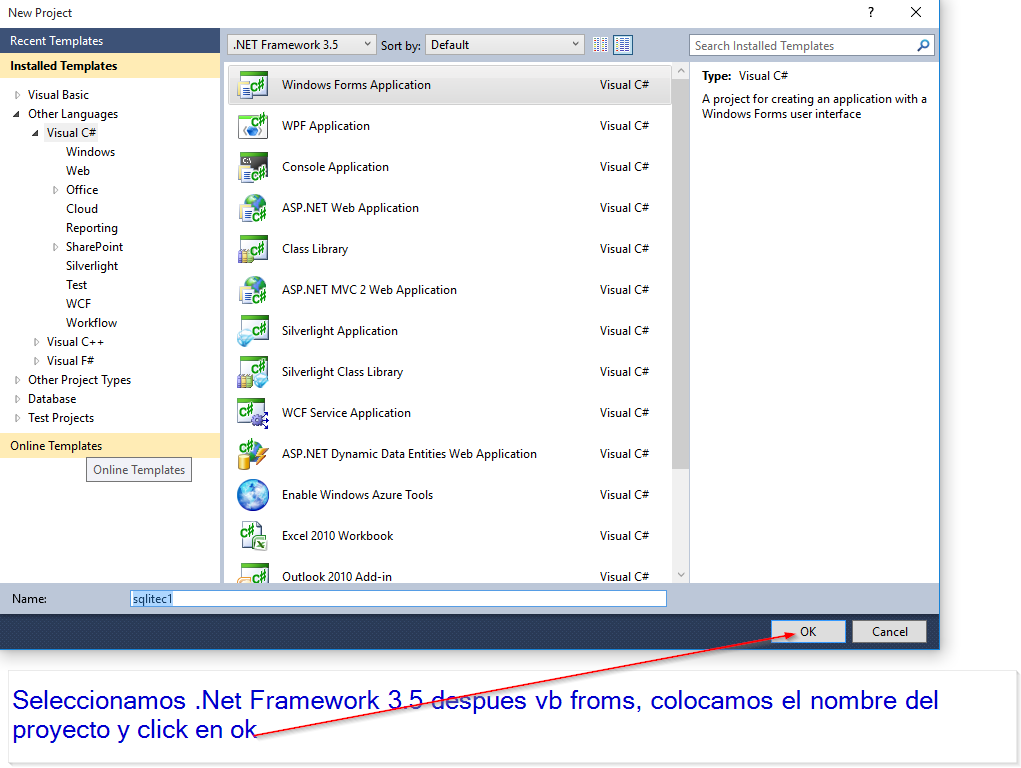This screenshot has height=768, width=1021.
Task: Expand the Other Project Types node
Action: pyautogui.click(x=17, y=380)
